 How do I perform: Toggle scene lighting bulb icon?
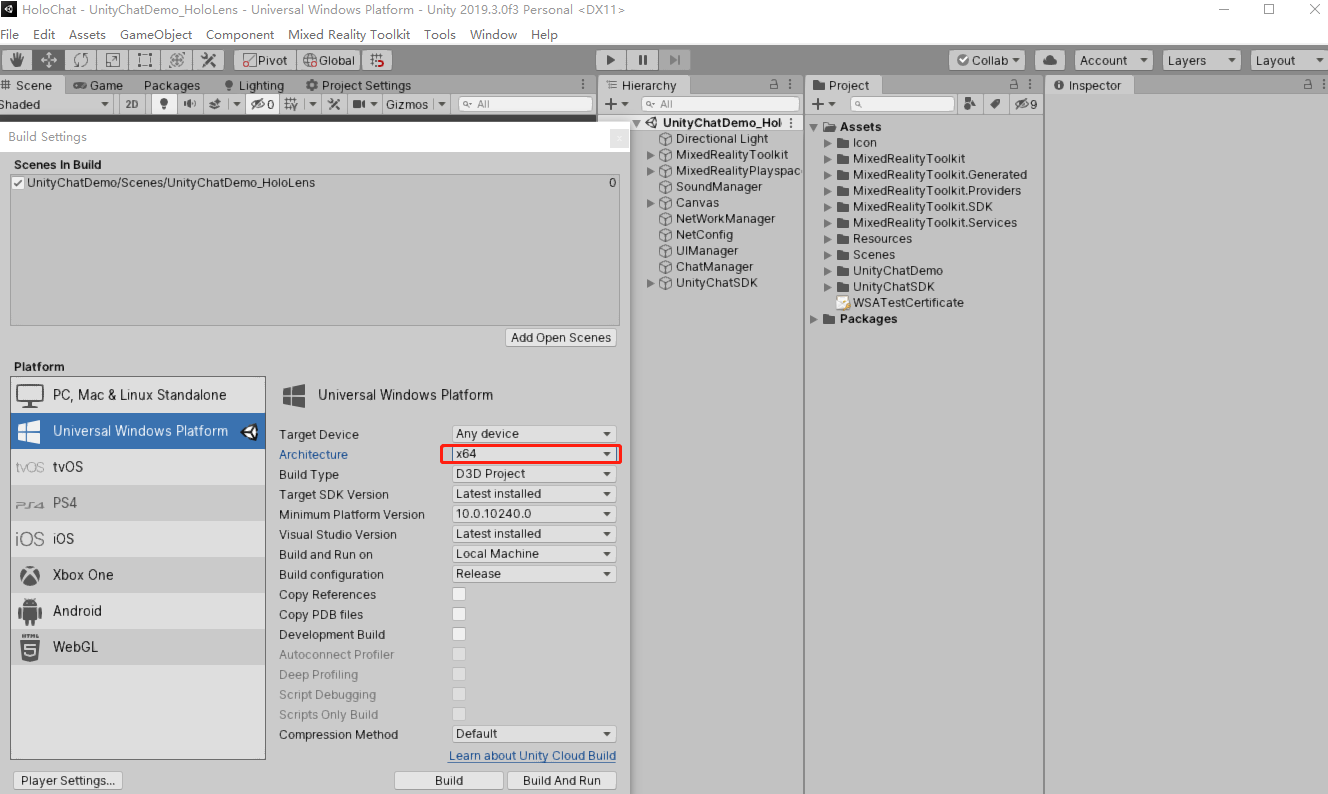[164, 104]
